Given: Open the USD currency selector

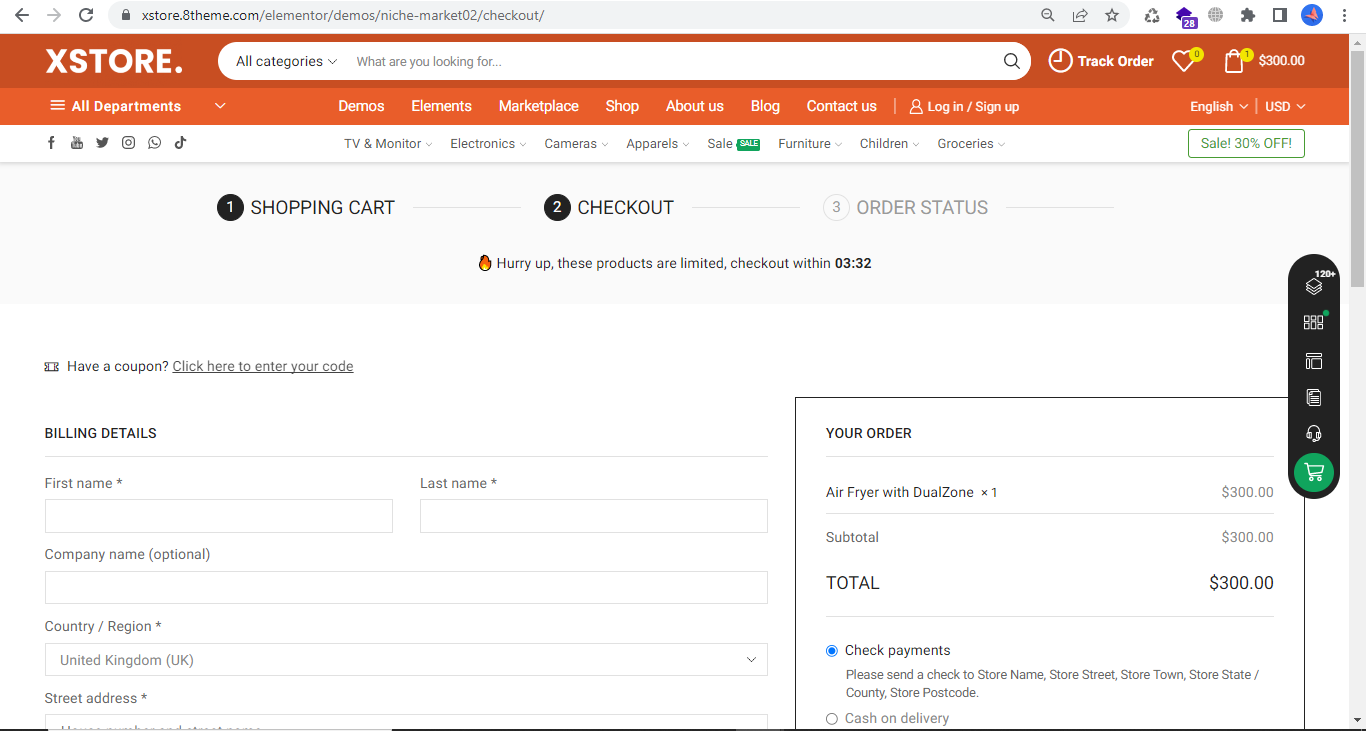Looking at the screenshot, I should [x=1285, y=106].
